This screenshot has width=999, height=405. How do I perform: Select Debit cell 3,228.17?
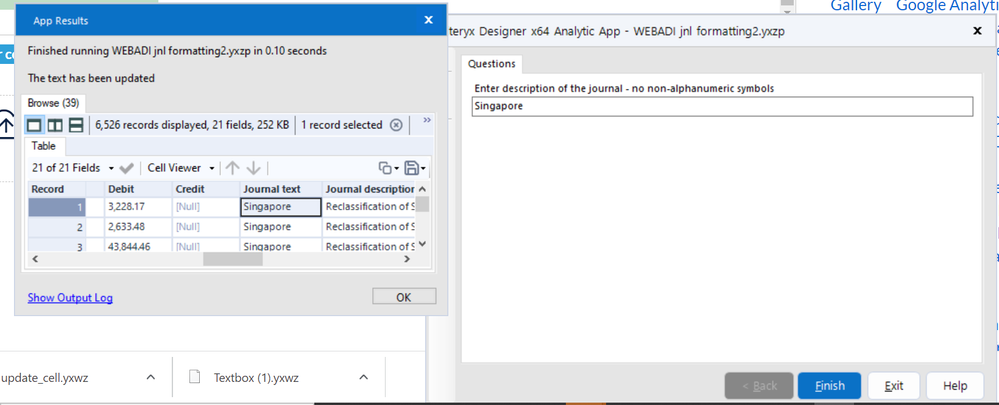point(138,207)
